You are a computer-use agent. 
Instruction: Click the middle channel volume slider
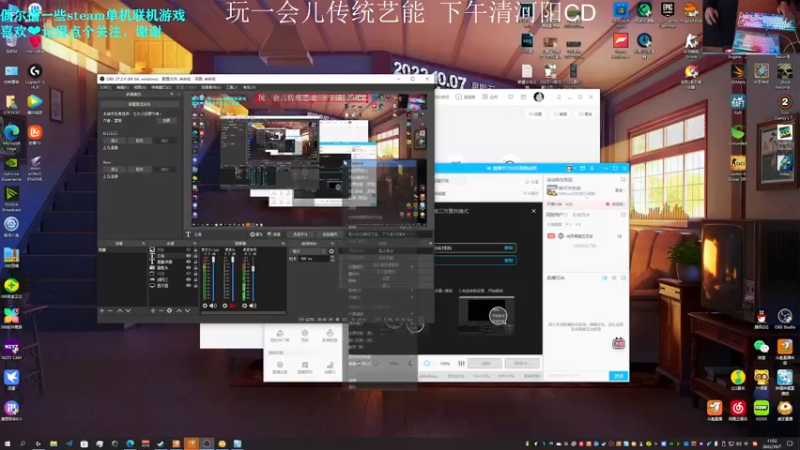(x=233, y=278)
